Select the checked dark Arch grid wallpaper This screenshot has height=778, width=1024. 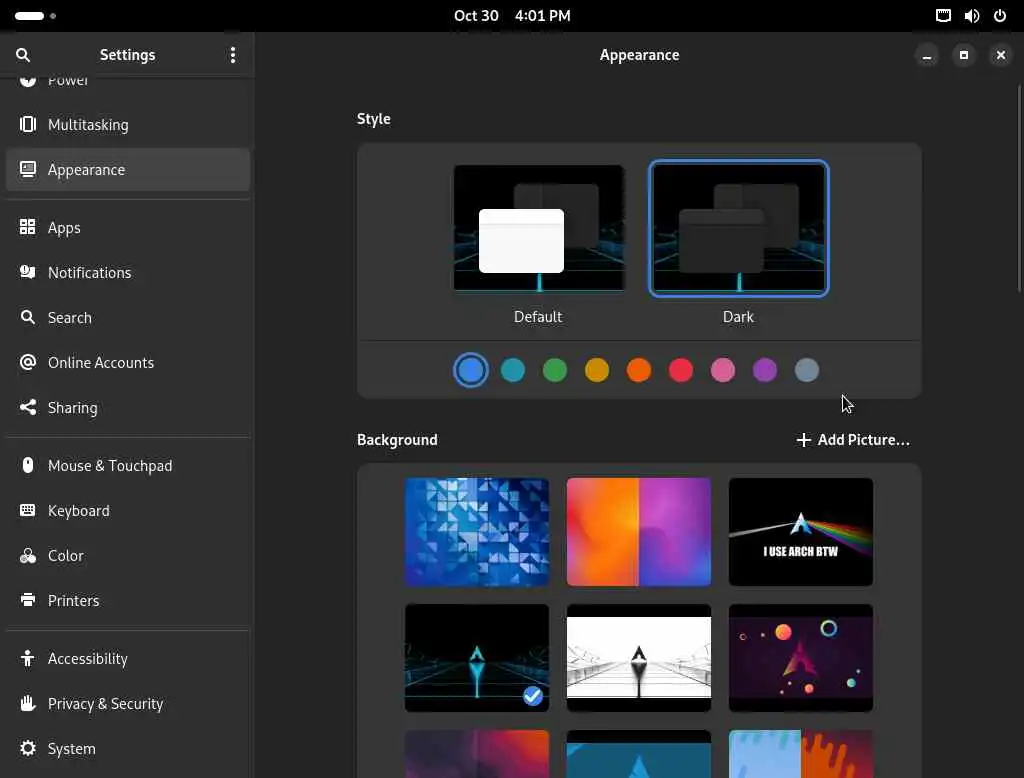477,658
